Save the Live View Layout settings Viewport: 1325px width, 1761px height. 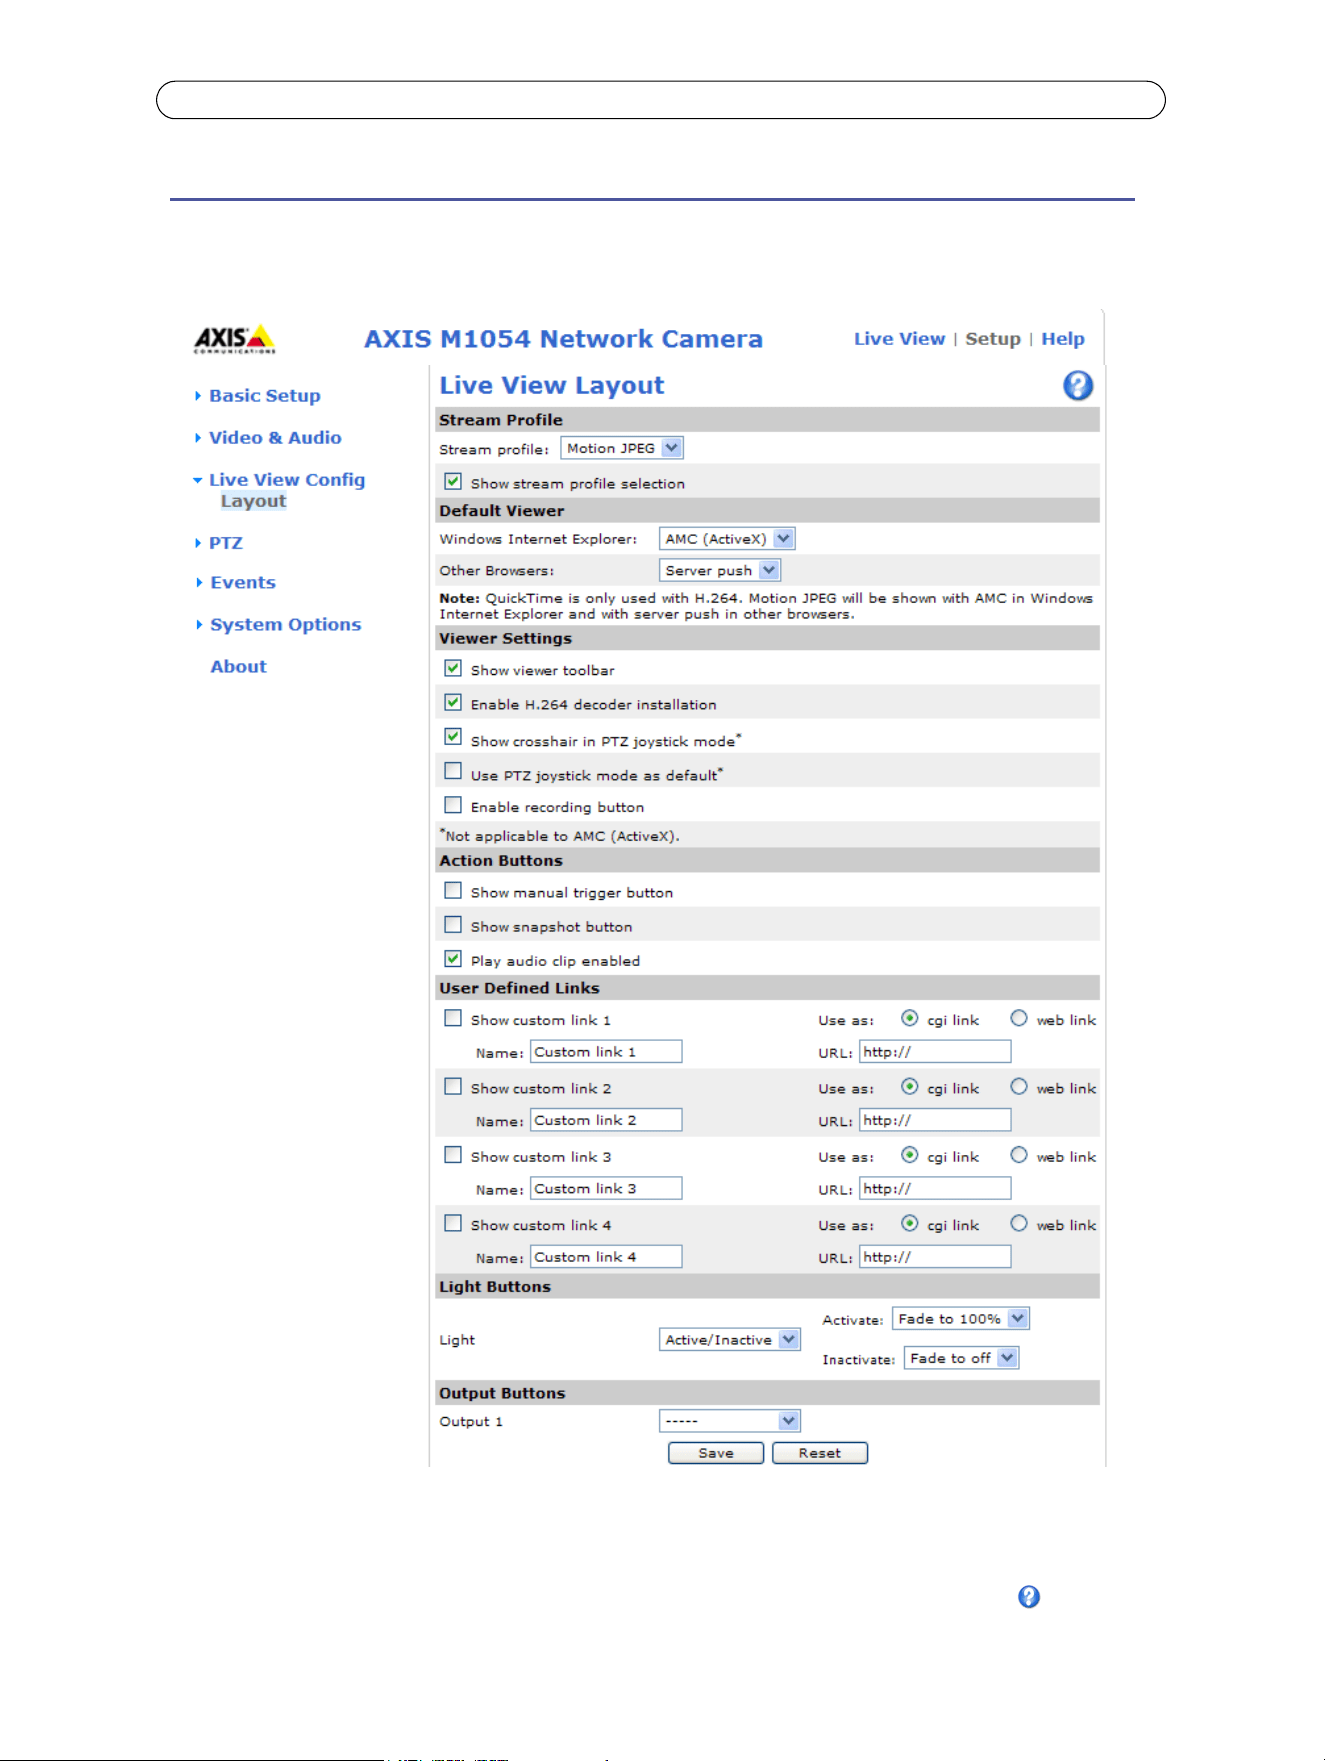click(716, 1453)
